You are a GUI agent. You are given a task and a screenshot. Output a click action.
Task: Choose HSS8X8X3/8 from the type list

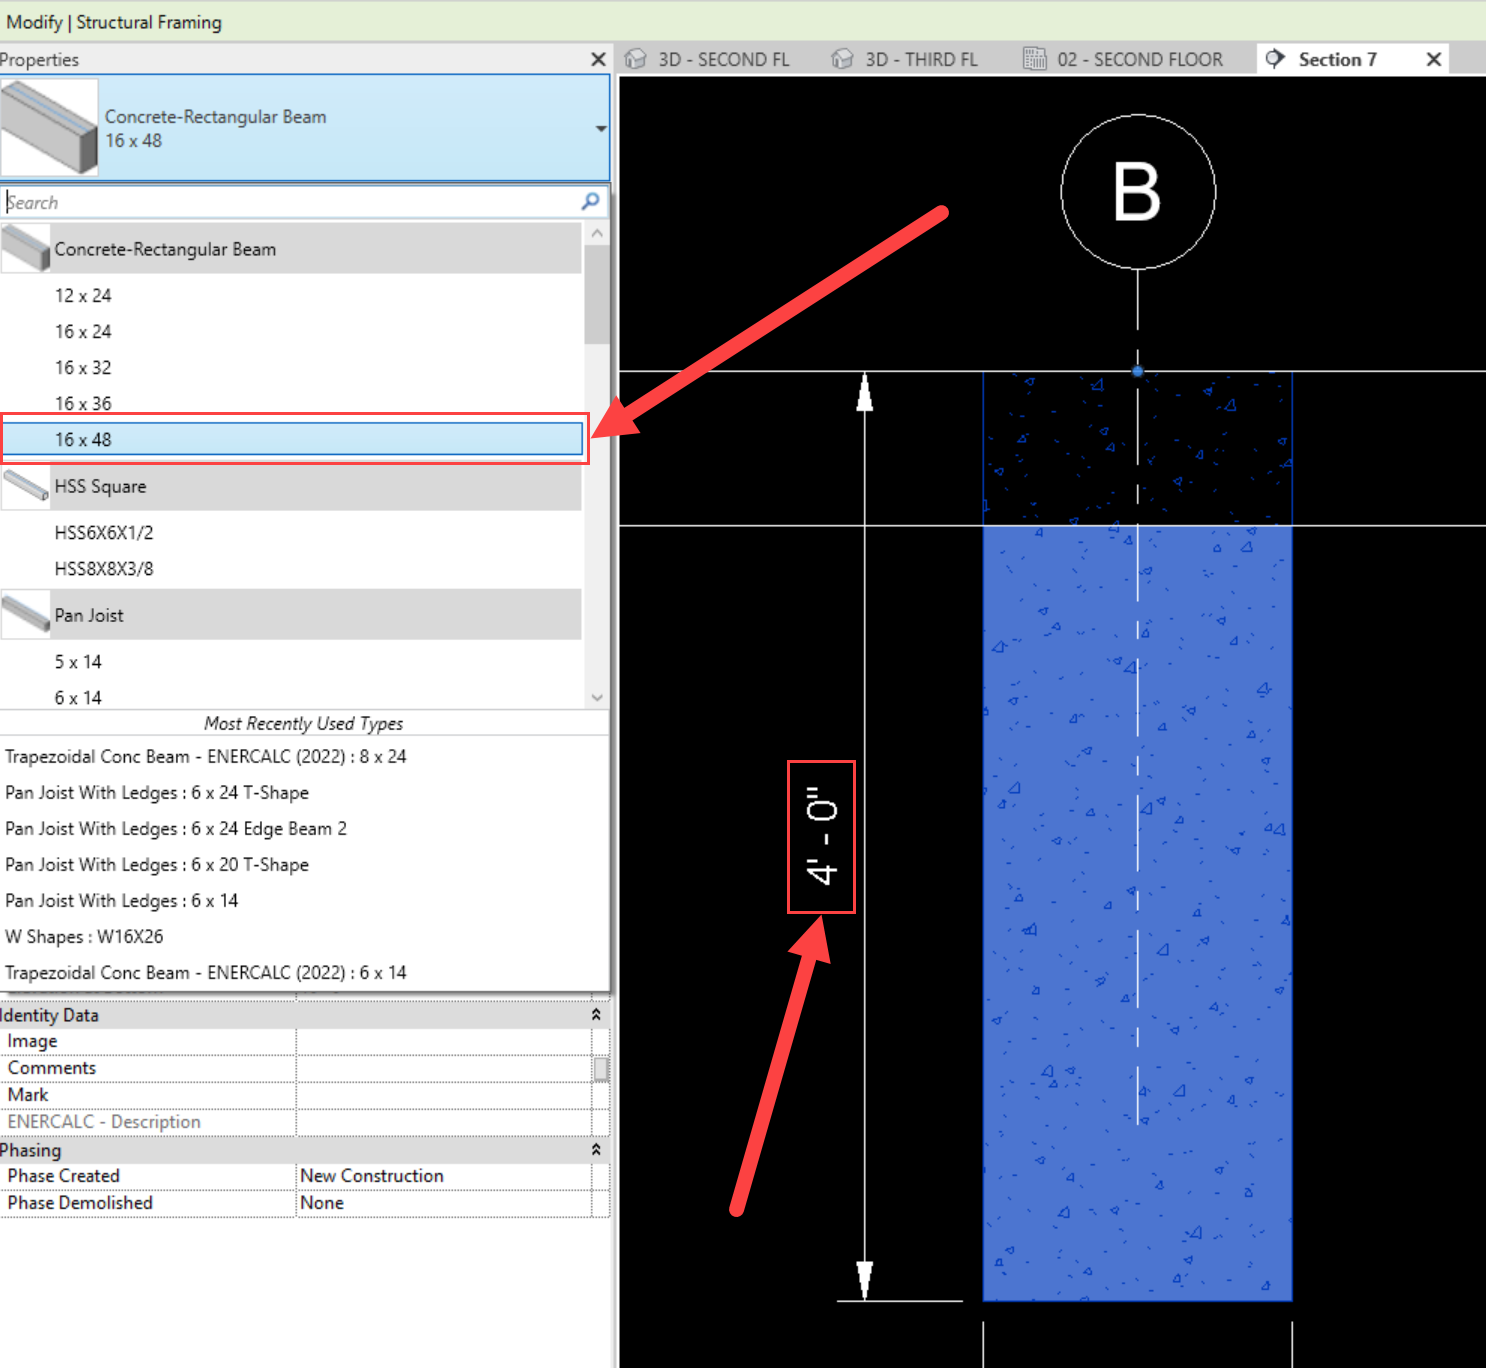104,569
